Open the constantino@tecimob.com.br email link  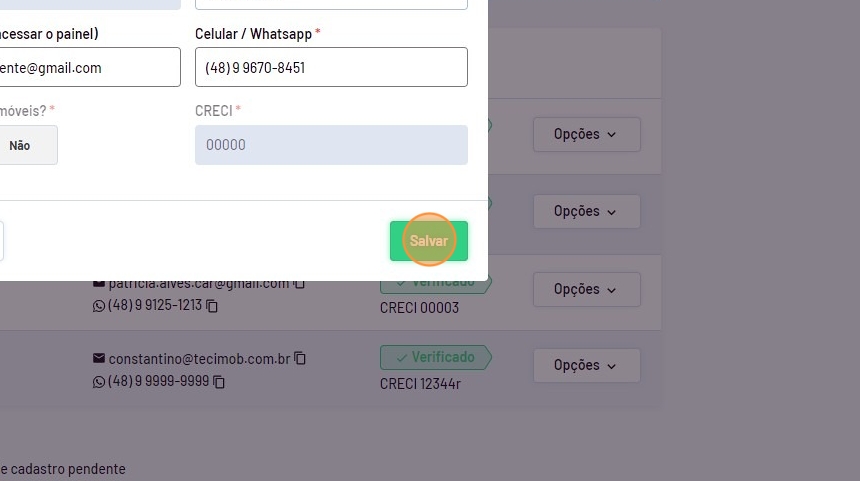point(199,358)
